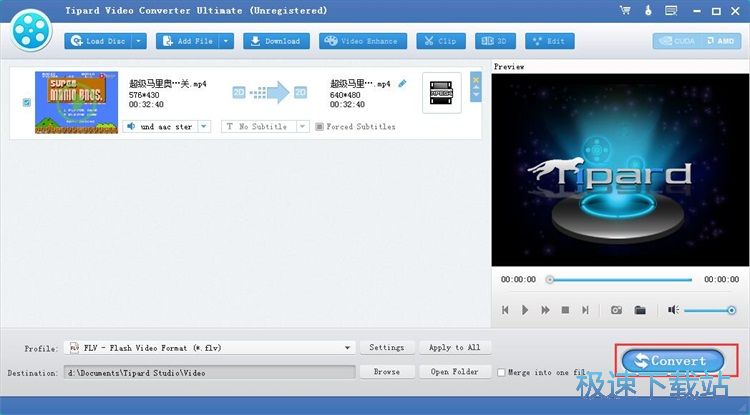Image resolution: width=750 pixels, height=415 pixels.
Task: Open the MPEG4 output format icon
Action: (x=442, y=93)
